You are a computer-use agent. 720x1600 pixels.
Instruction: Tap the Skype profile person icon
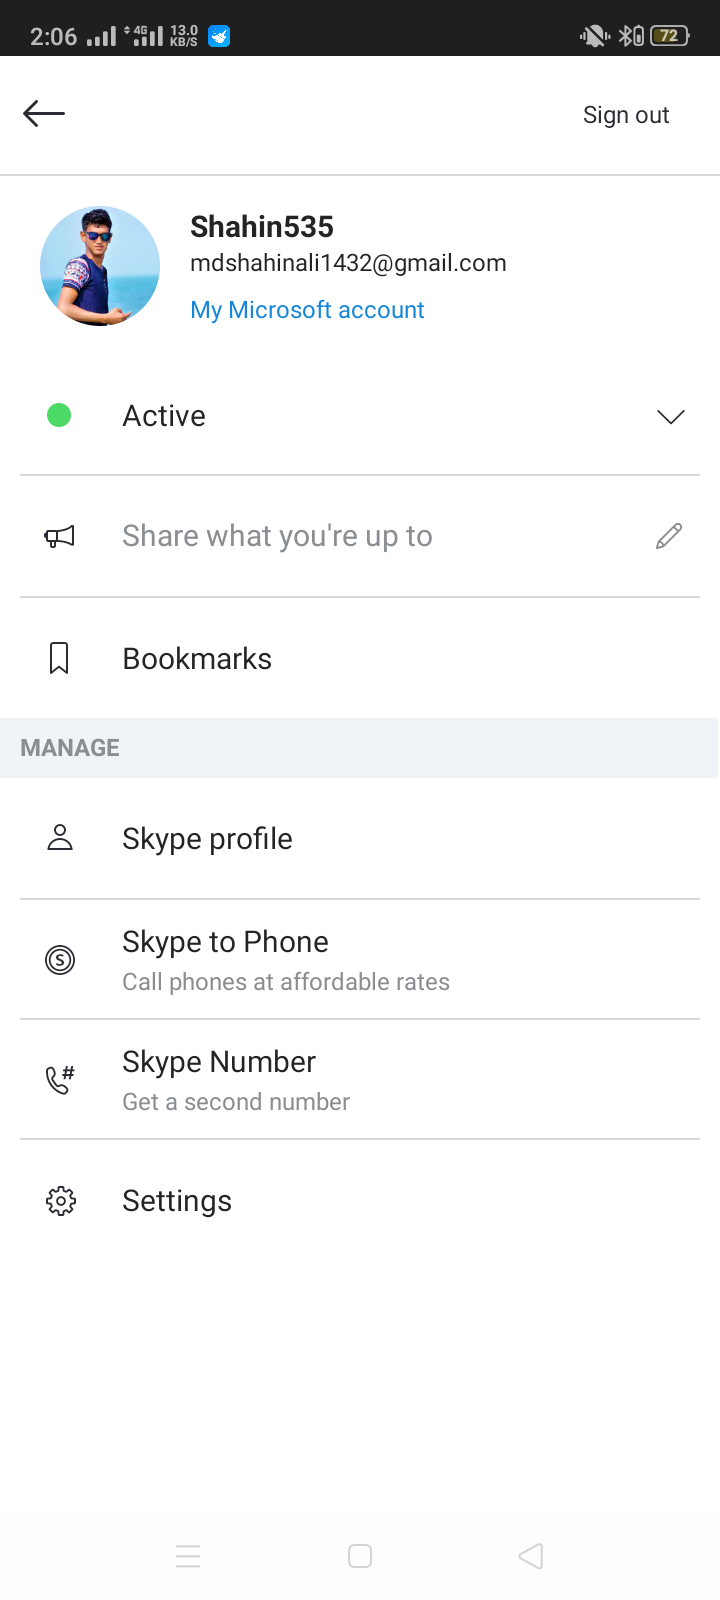pos(60,838)
